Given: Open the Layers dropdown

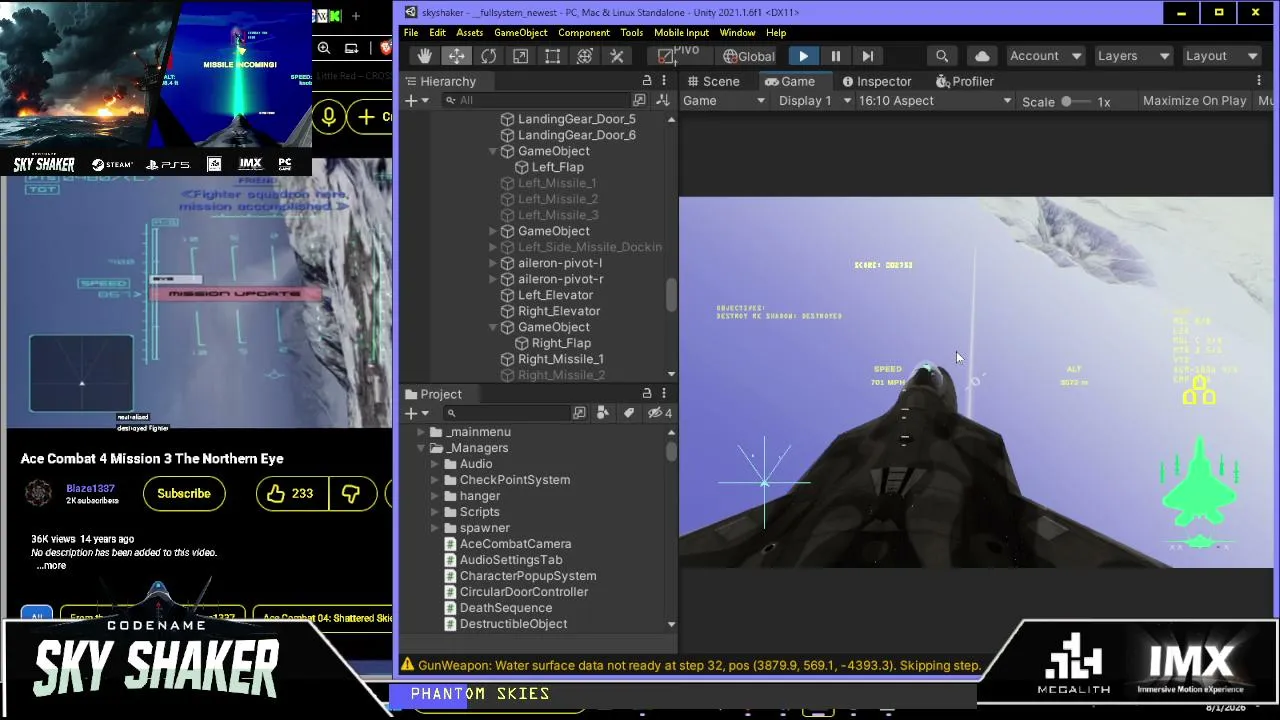Looking at the screenshot, I should pos(1132,56).
